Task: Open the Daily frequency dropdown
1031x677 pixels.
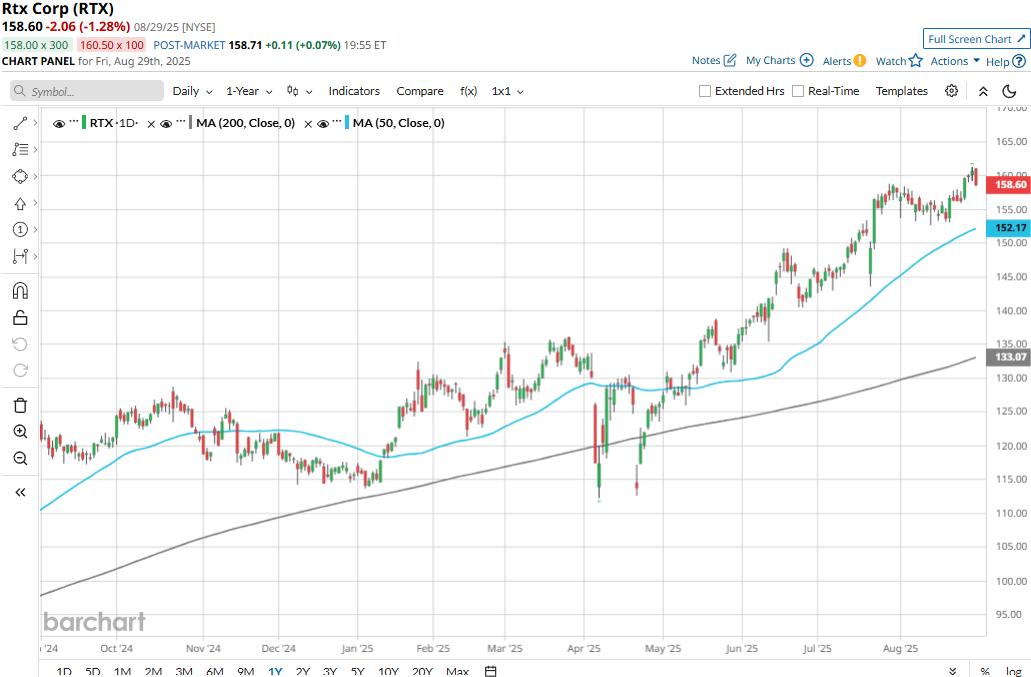Action: coord(192,91)
